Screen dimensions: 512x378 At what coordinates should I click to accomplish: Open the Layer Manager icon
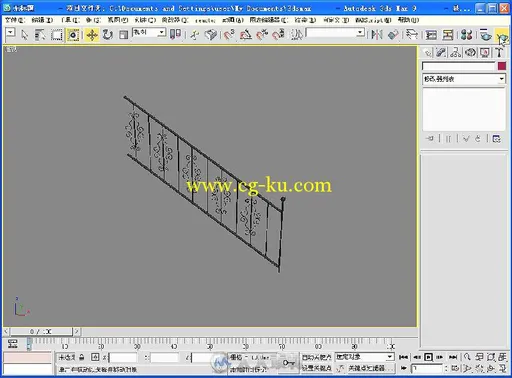(x=412, y=35)
